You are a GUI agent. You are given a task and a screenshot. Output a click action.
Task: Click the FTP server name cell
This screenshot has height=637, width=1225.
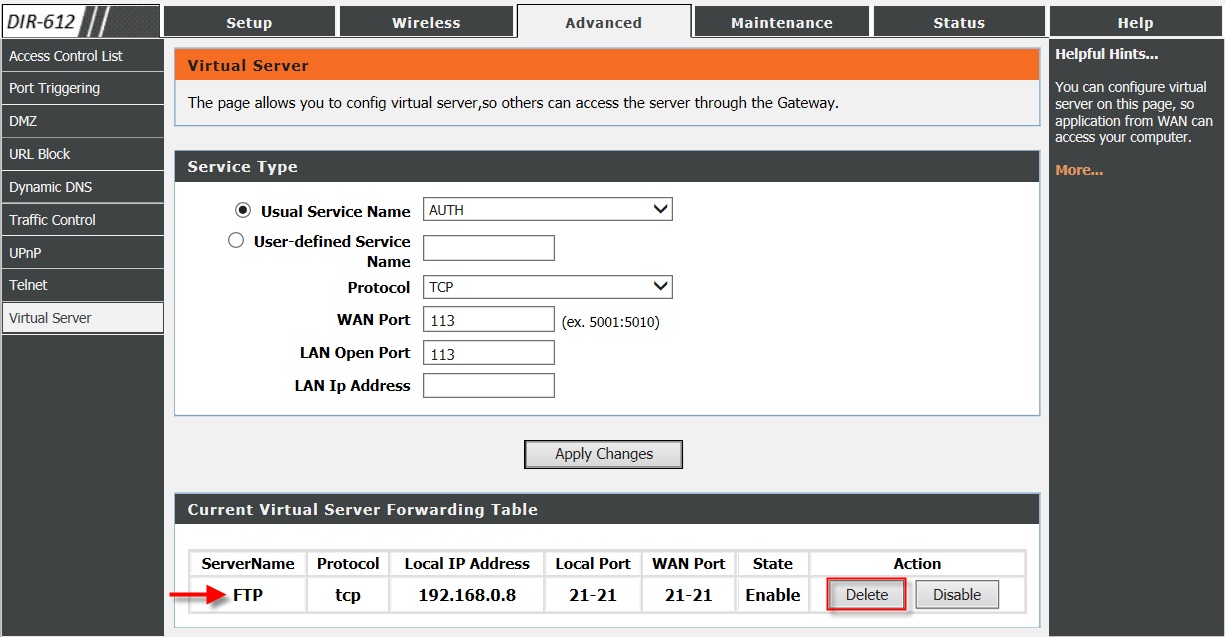pos(248,595)
